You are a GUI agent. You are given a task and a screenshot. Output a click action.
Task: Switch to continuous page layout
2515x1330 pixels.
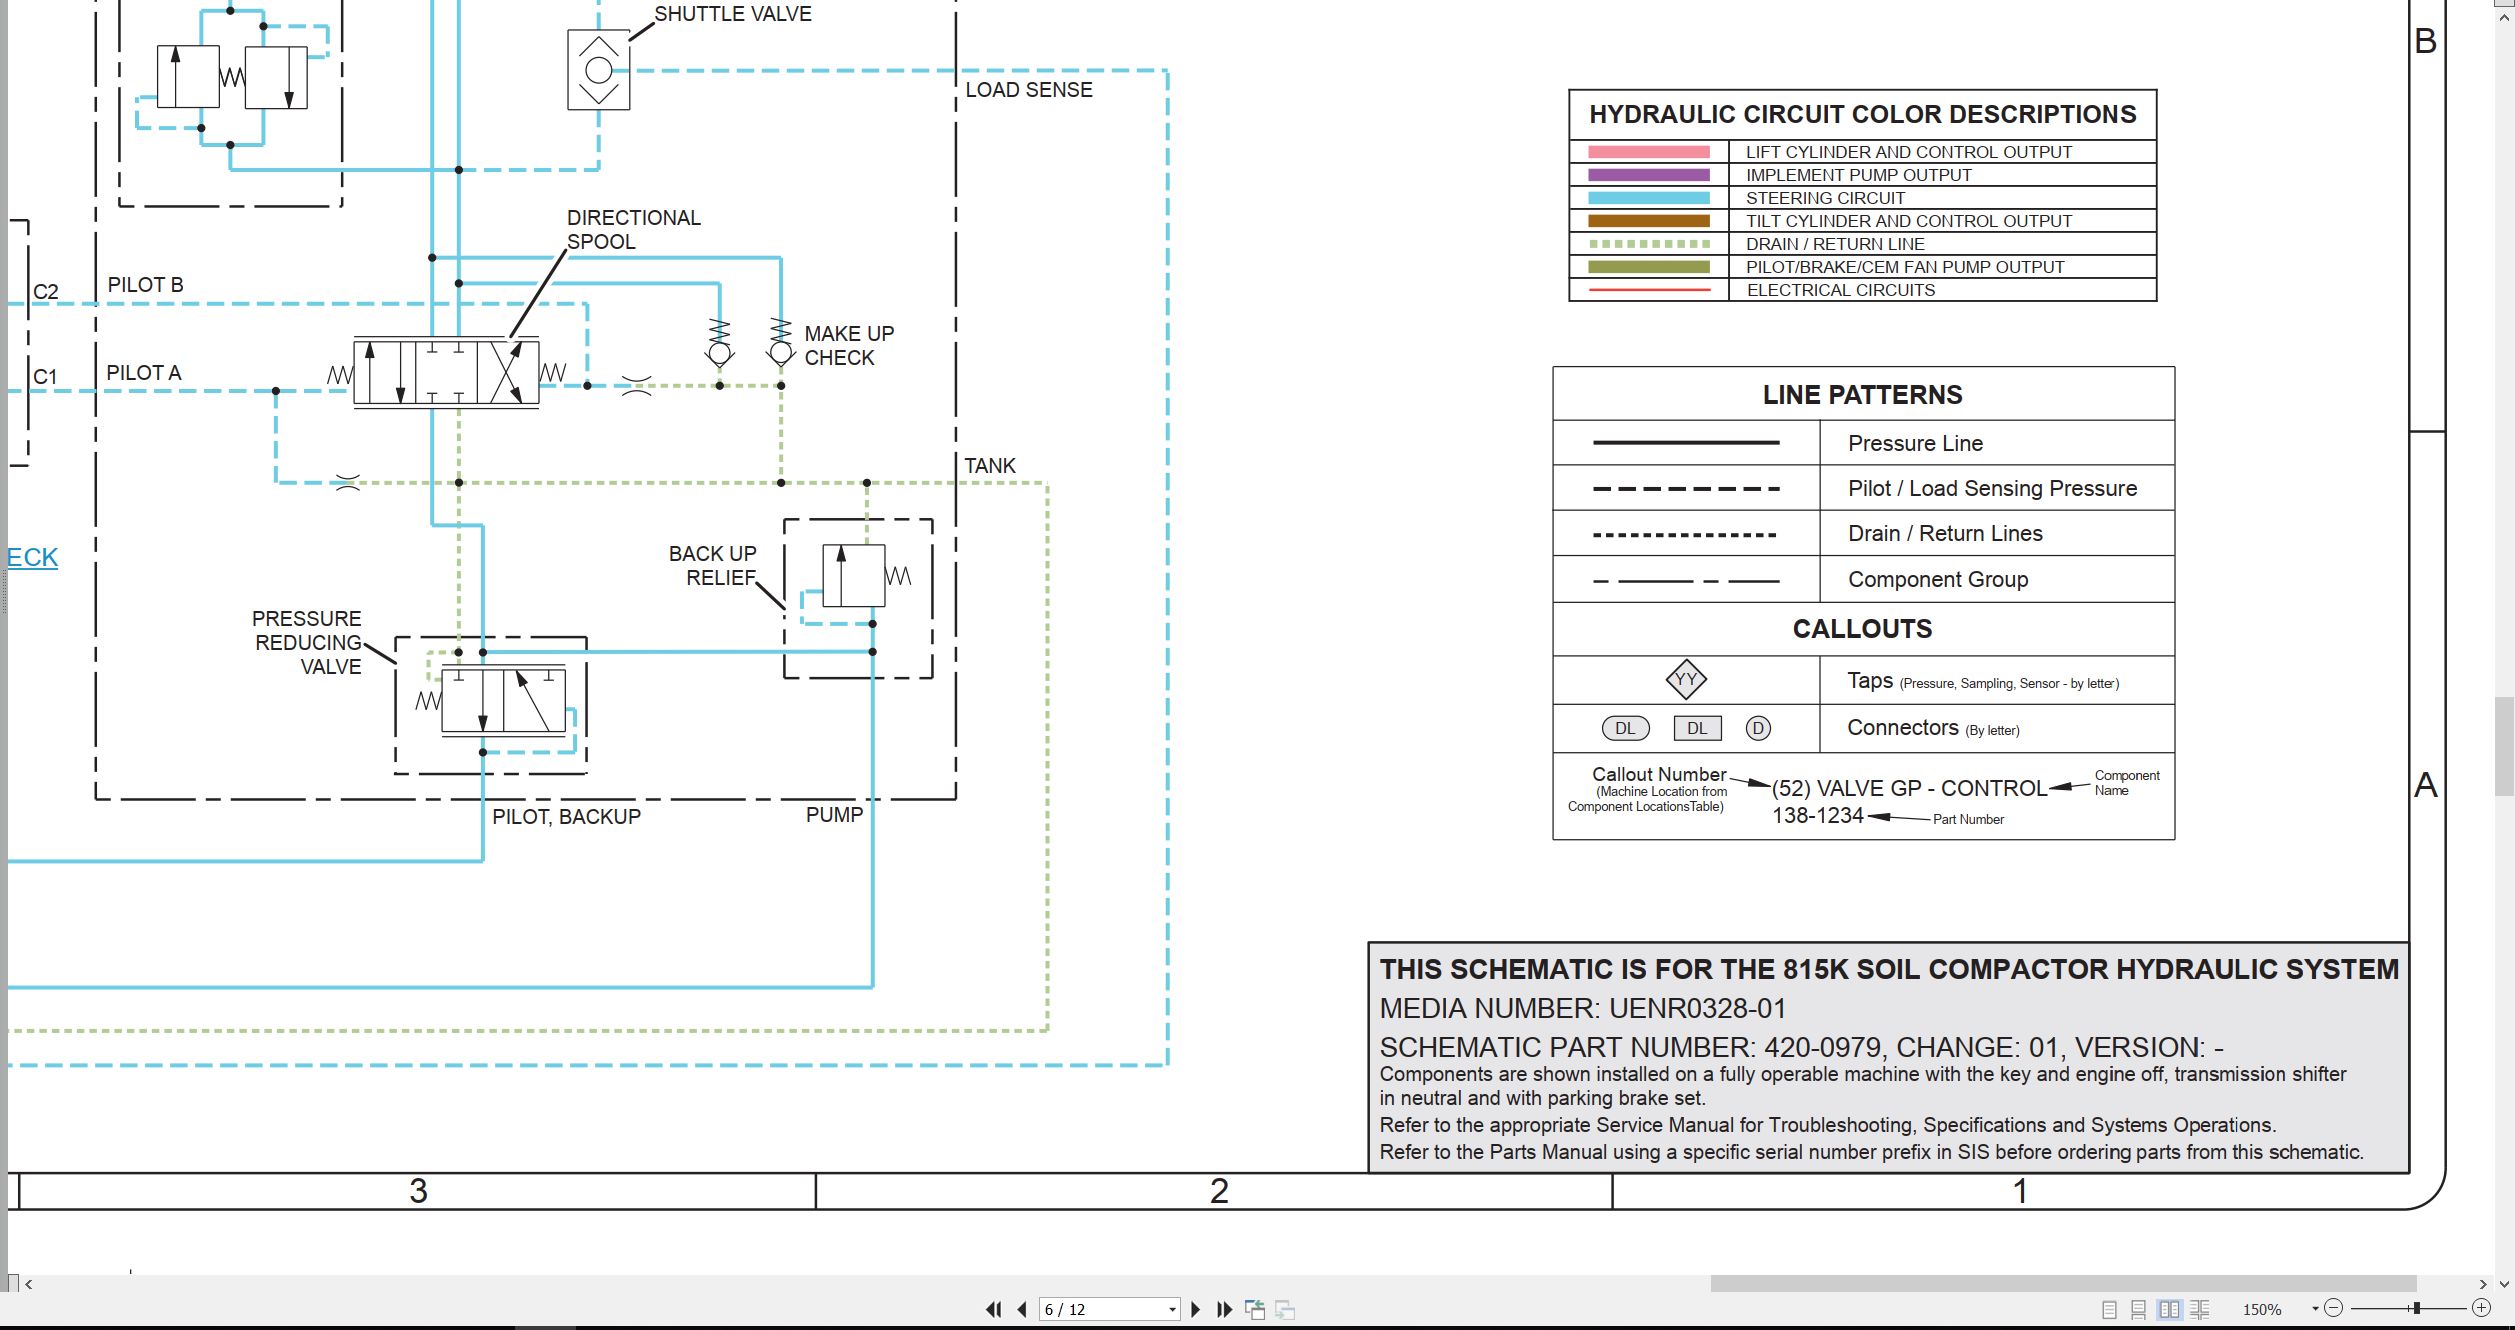[x=2138, y=1309]
